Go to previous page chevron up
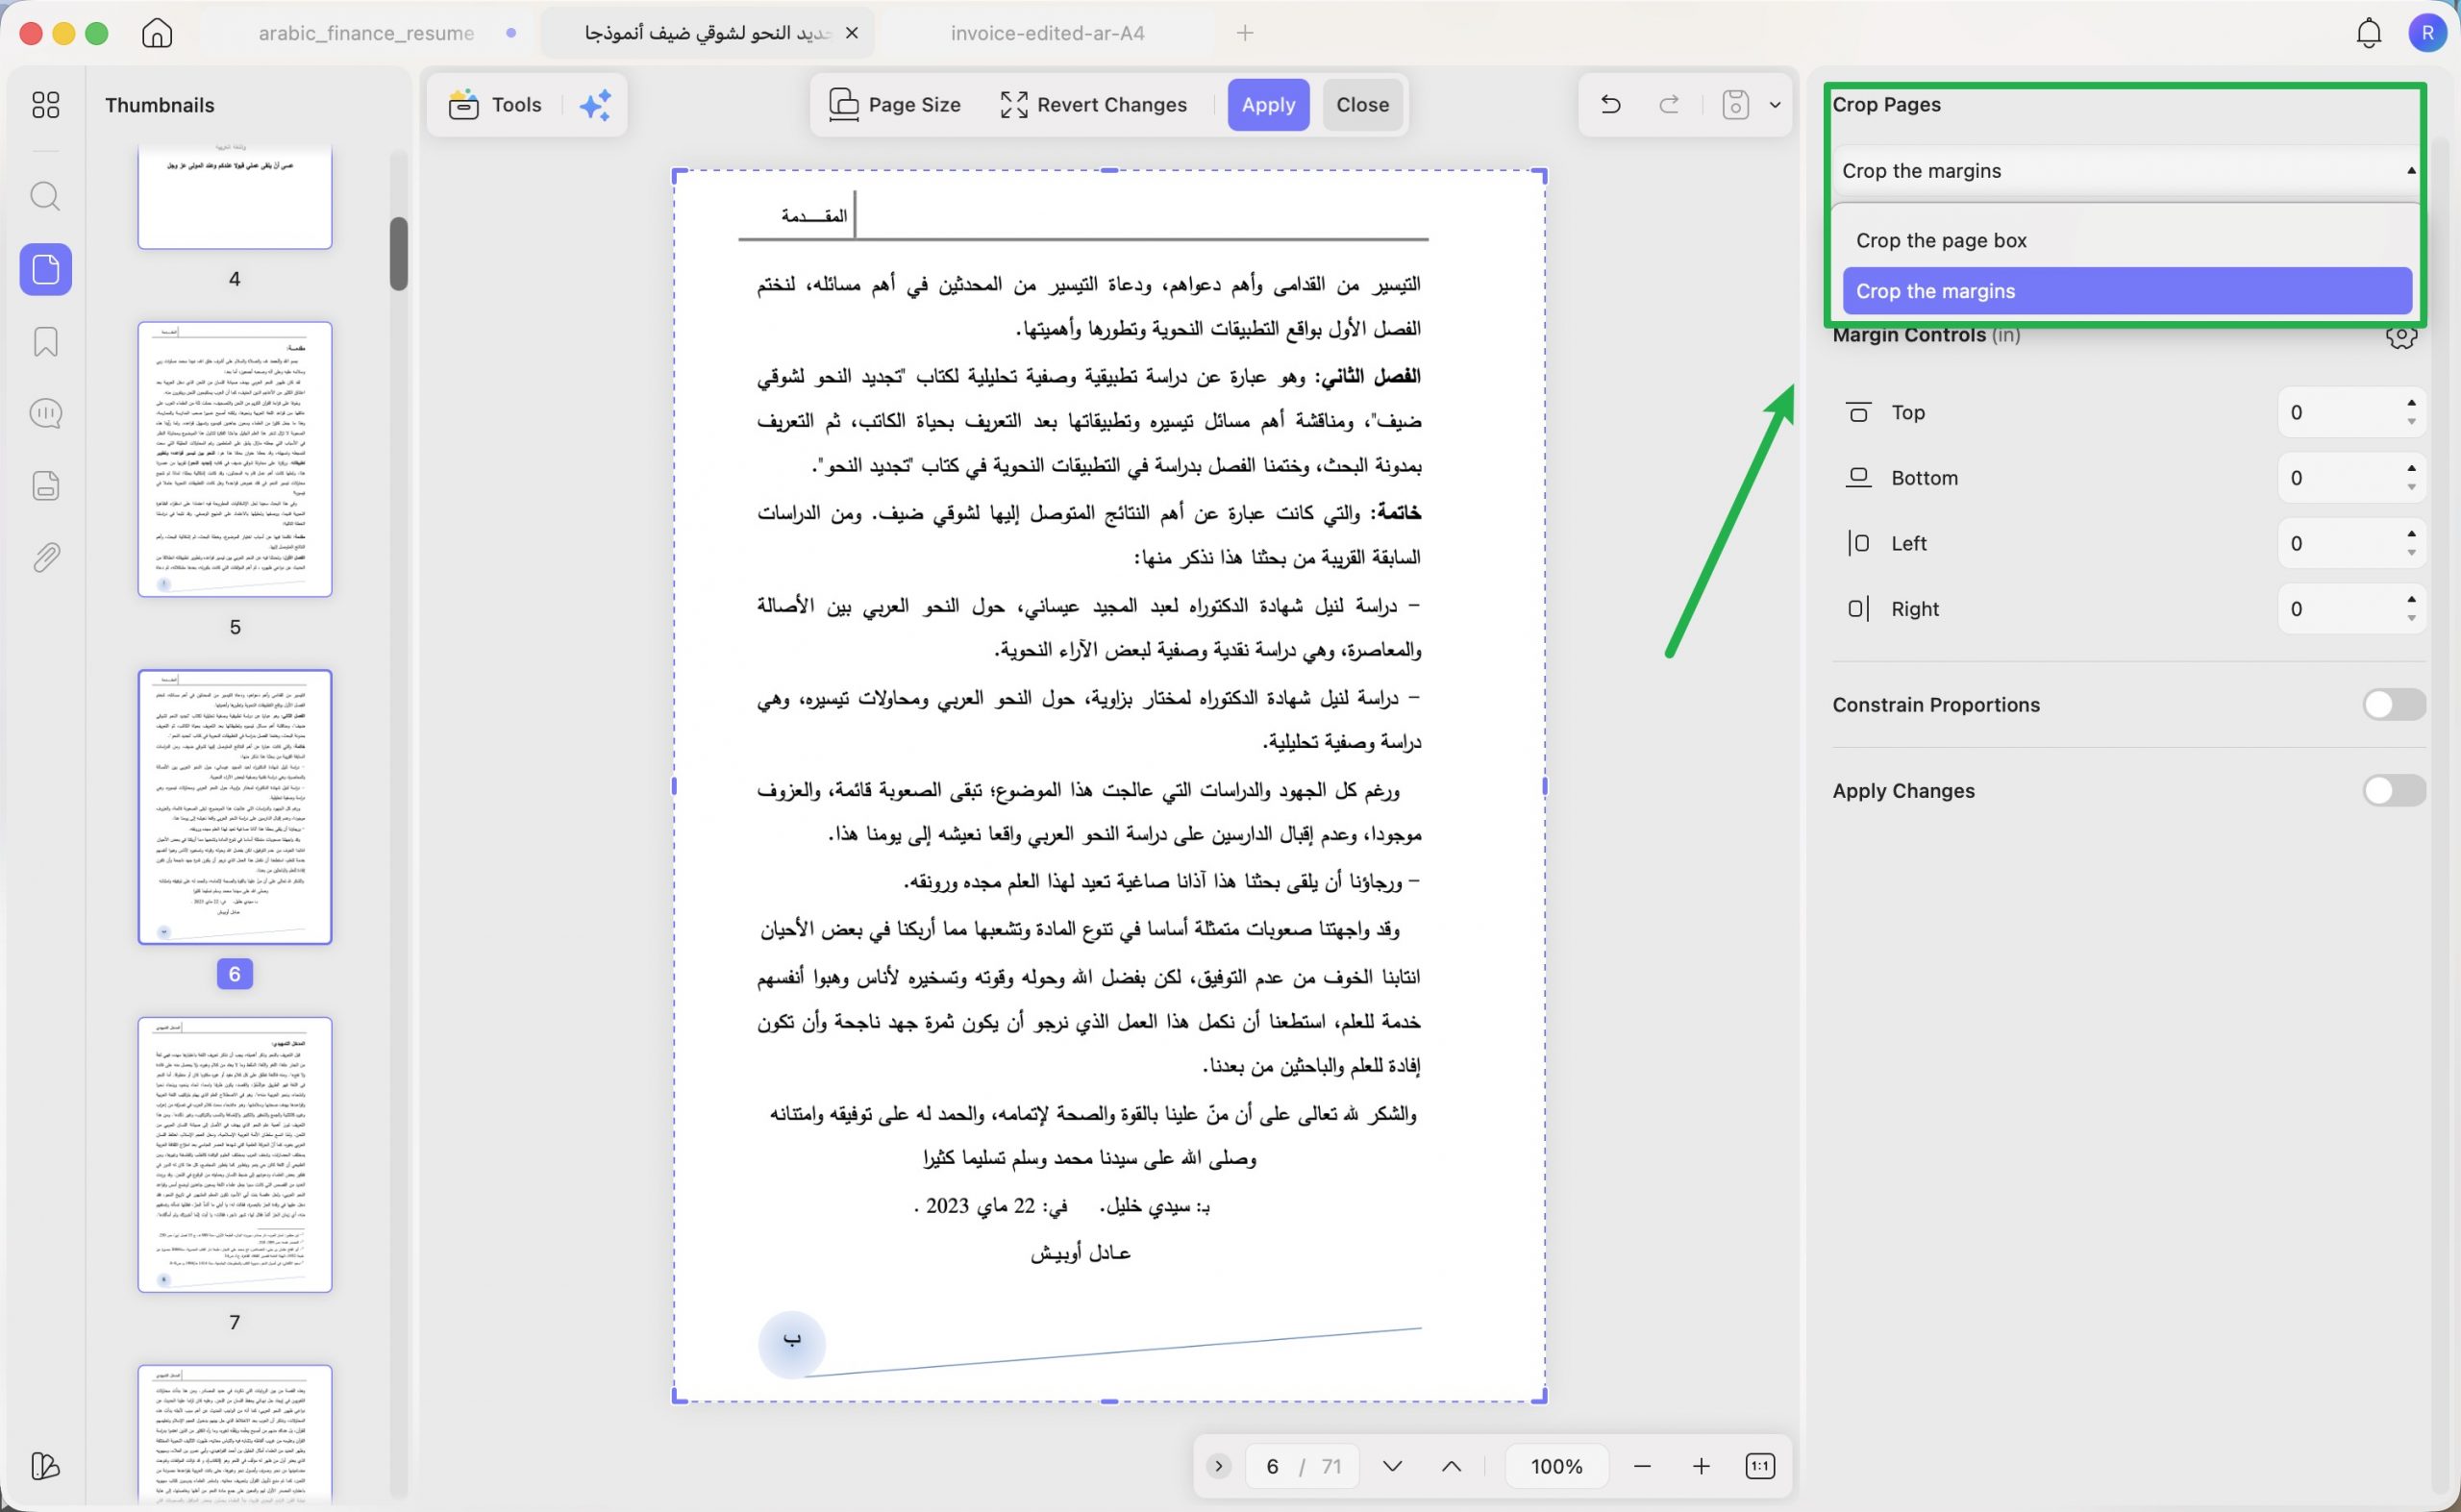 pyautogui.click(x=1452, y=1467)
